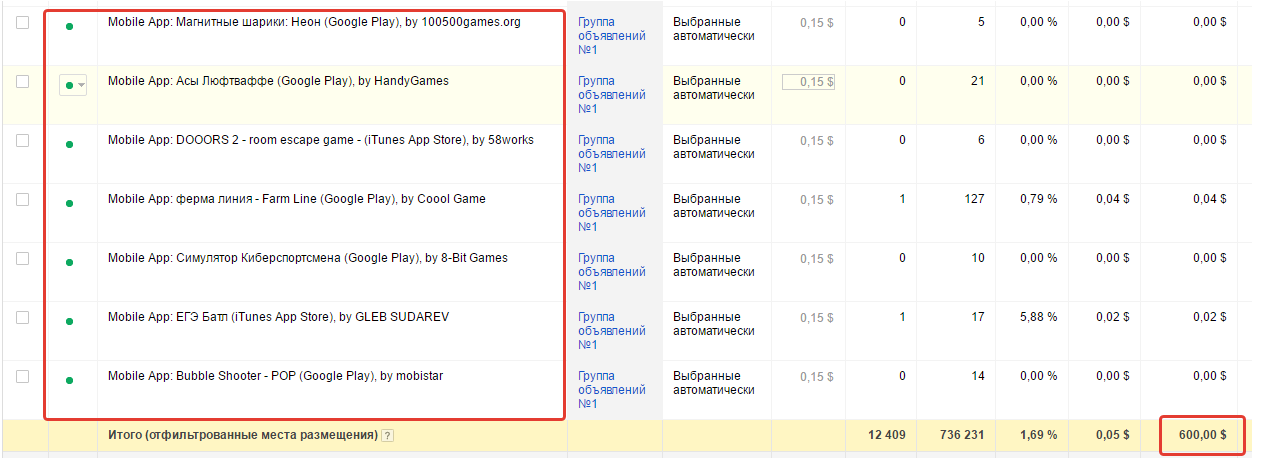Click help question mark icon beside Итого
The image size is (1263, 467).
[387, 436]
